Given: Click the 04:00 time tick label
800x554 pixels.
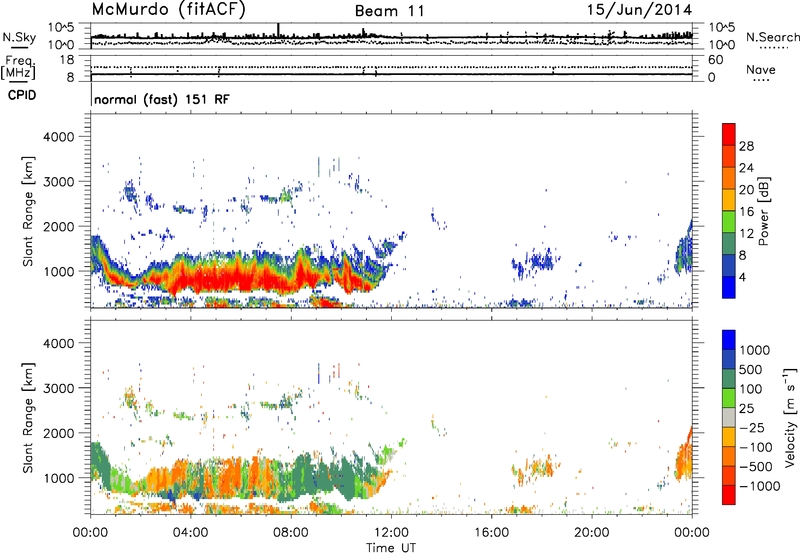Looking at the screenshot, I should [x=190, y=533].
